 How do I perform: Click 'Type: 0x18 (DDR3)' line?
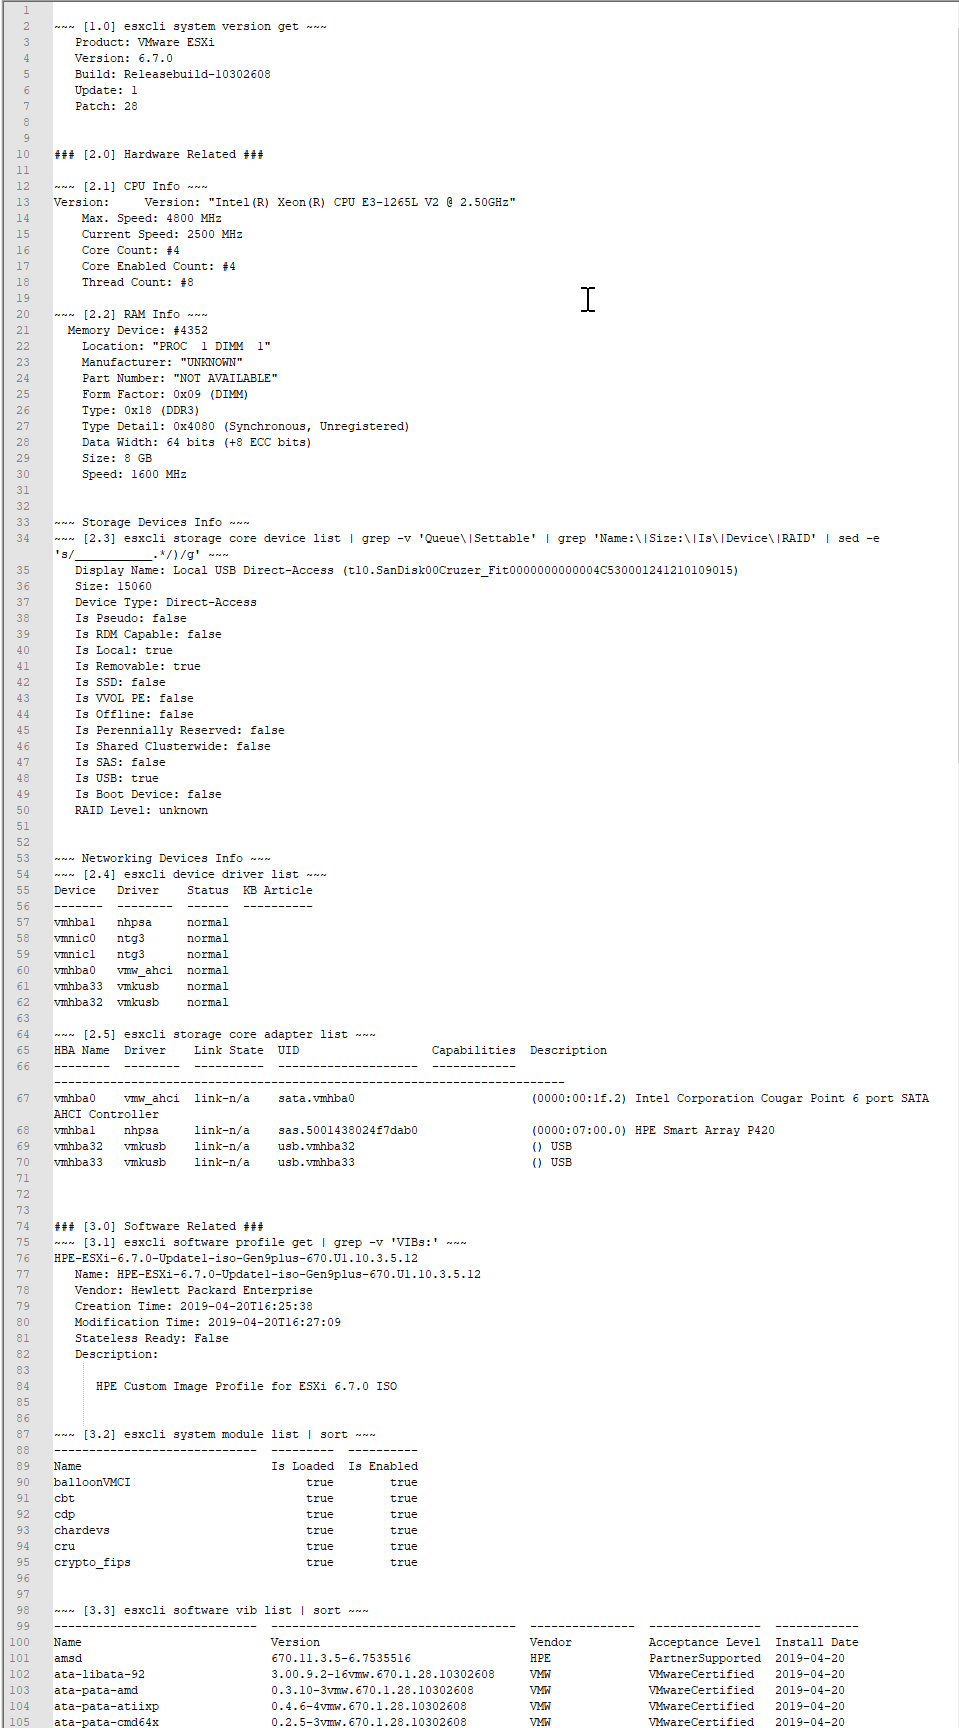(141, 410)
